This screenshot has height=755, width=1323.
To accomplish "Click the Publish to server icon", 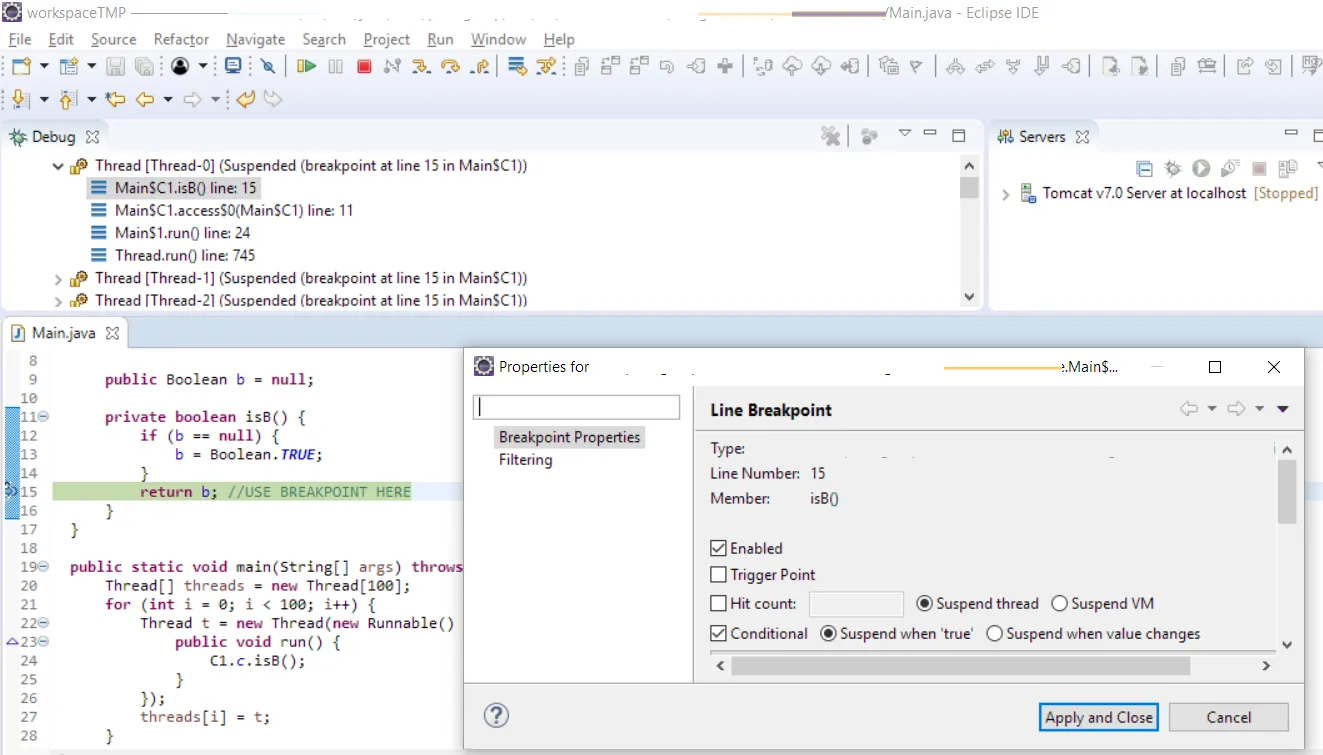I will (1288, 169).
